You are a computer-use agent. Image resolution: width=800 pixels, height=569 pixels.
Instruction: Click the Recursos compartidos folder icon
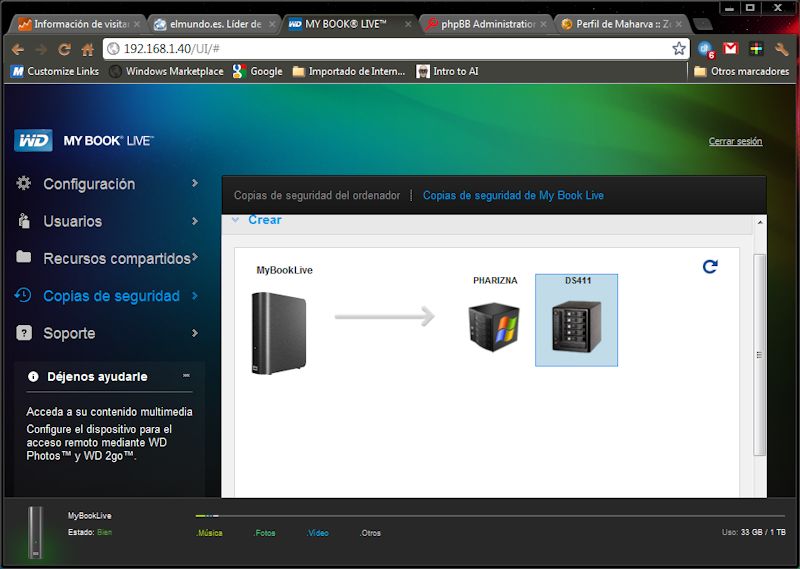23,256
